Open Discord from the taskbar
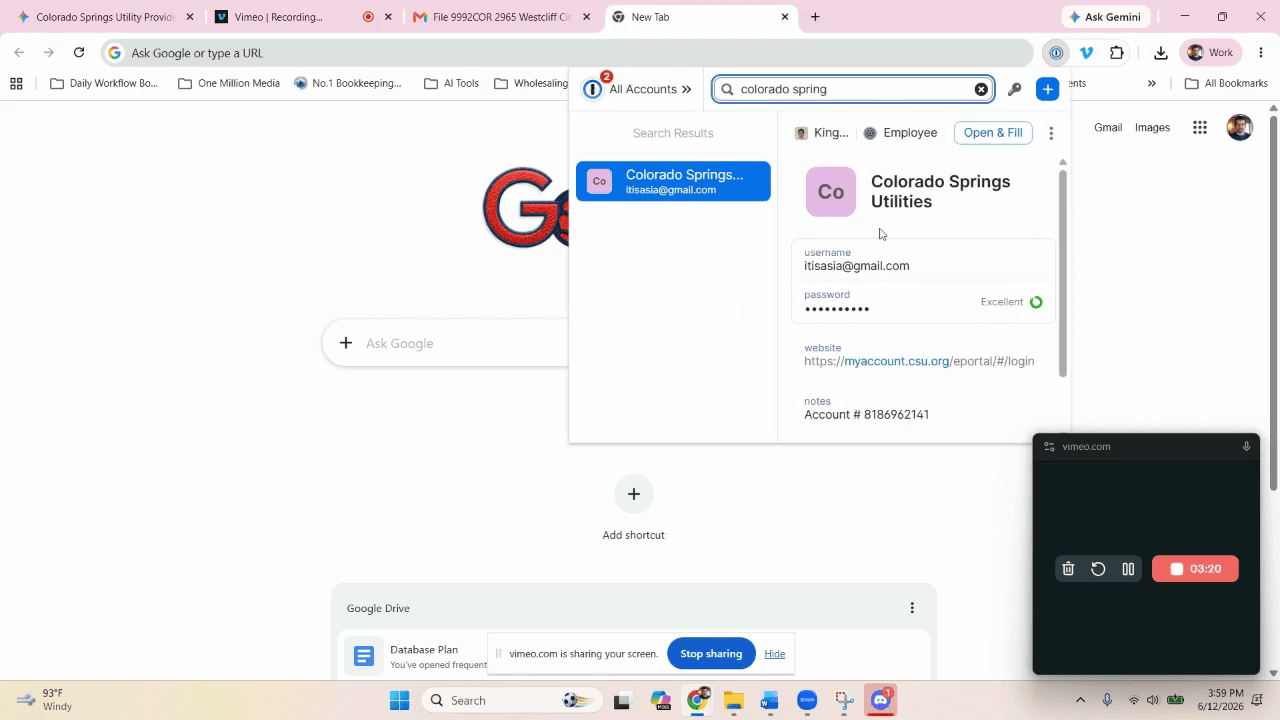Screen dimensions: 1280x720 pos(881,700)
